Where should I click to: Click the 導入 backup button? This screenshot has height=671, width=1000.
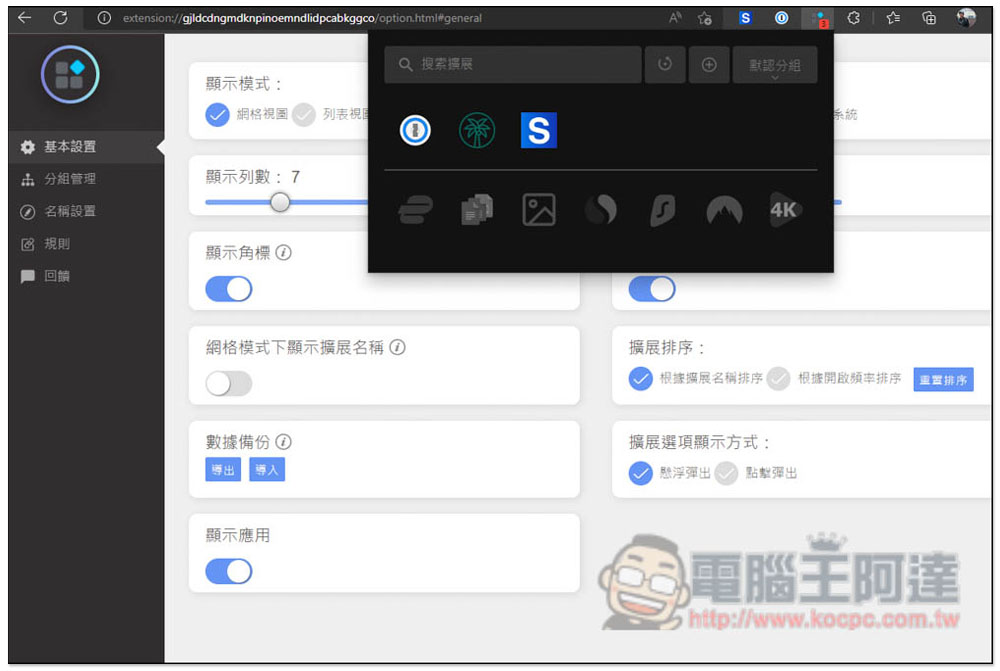(x=267, y=470)
